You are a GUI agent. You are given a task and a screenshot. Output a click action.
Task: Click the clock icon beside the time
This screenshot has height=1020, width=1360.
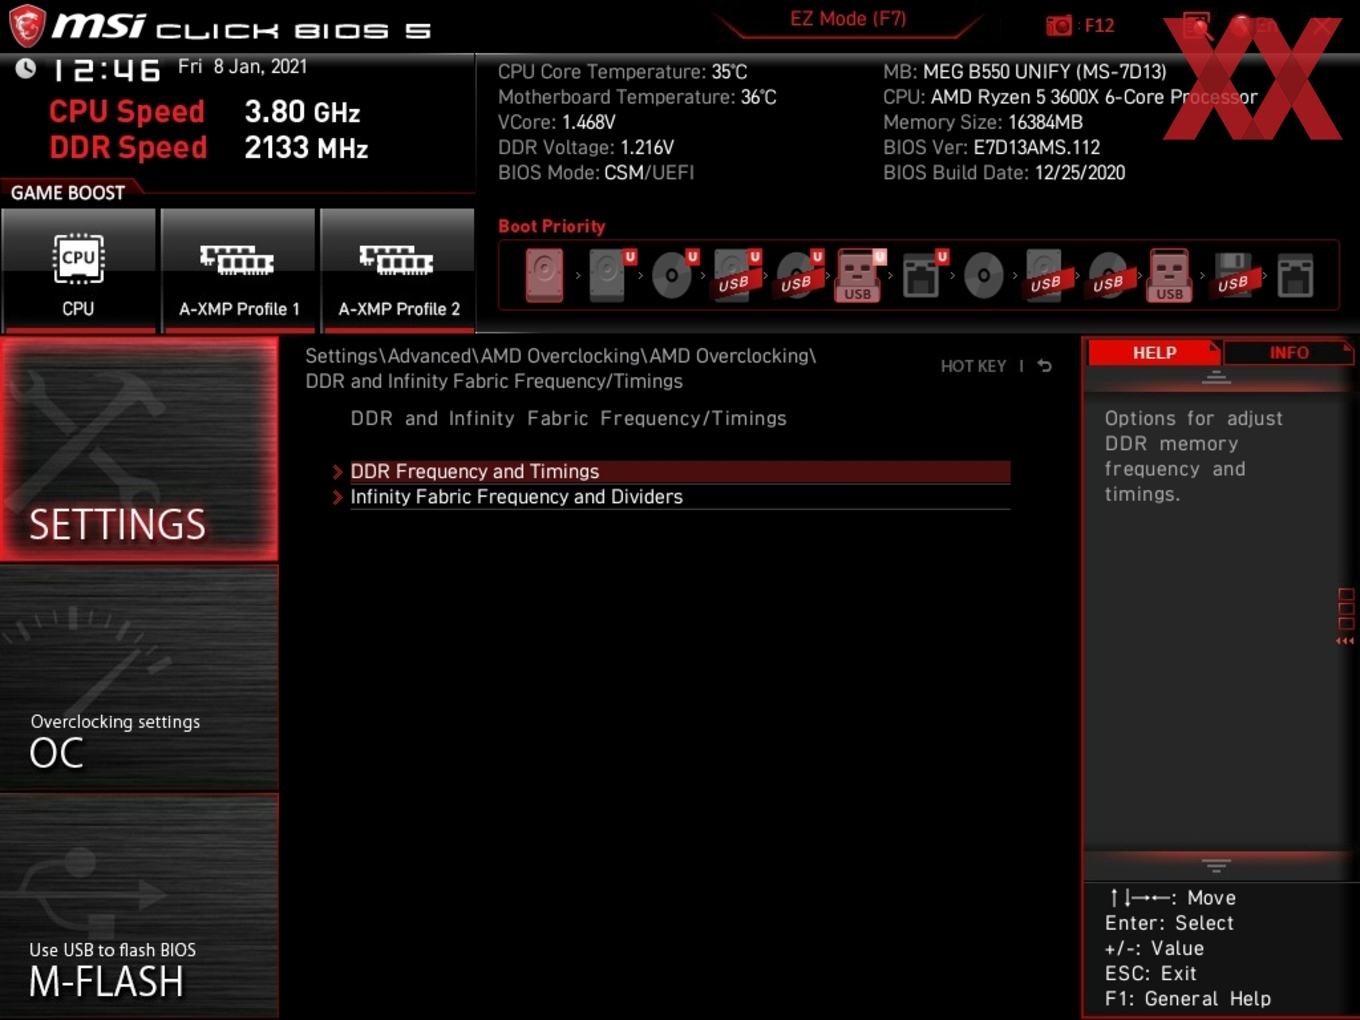click(26, 68)
